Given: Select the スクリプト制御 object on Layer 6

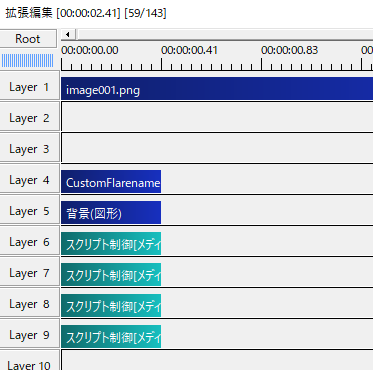Looking at the screenshot, I should pos(111,244).
